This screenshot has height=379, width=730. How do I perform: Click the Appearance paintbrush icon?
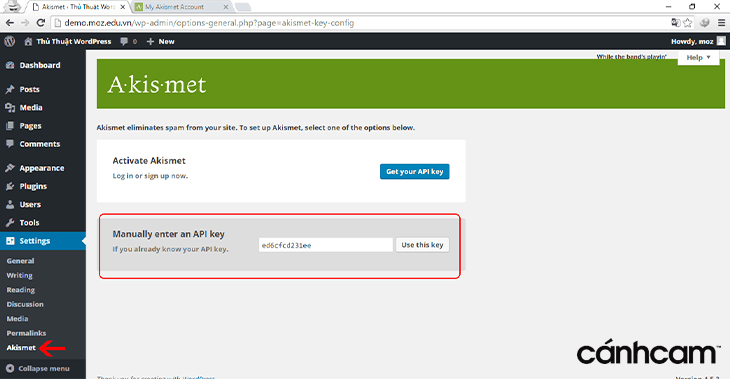(x=10, y=168)
